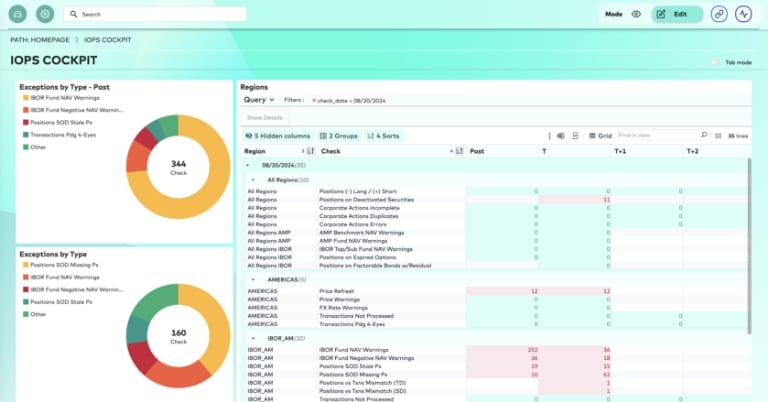Click the home icon in top bar
This screenshot has height=402, width=768.
click(x=17, y=14)
